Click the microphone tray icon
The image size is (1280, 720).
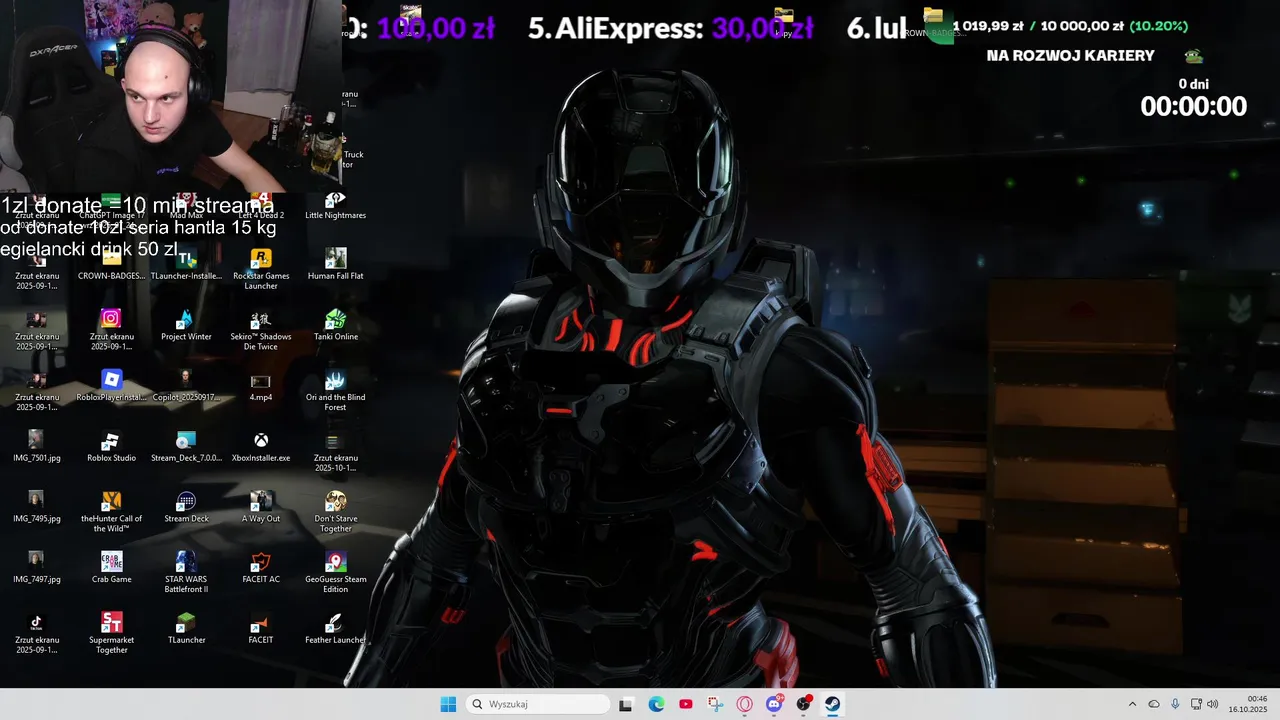(1175, 704)
